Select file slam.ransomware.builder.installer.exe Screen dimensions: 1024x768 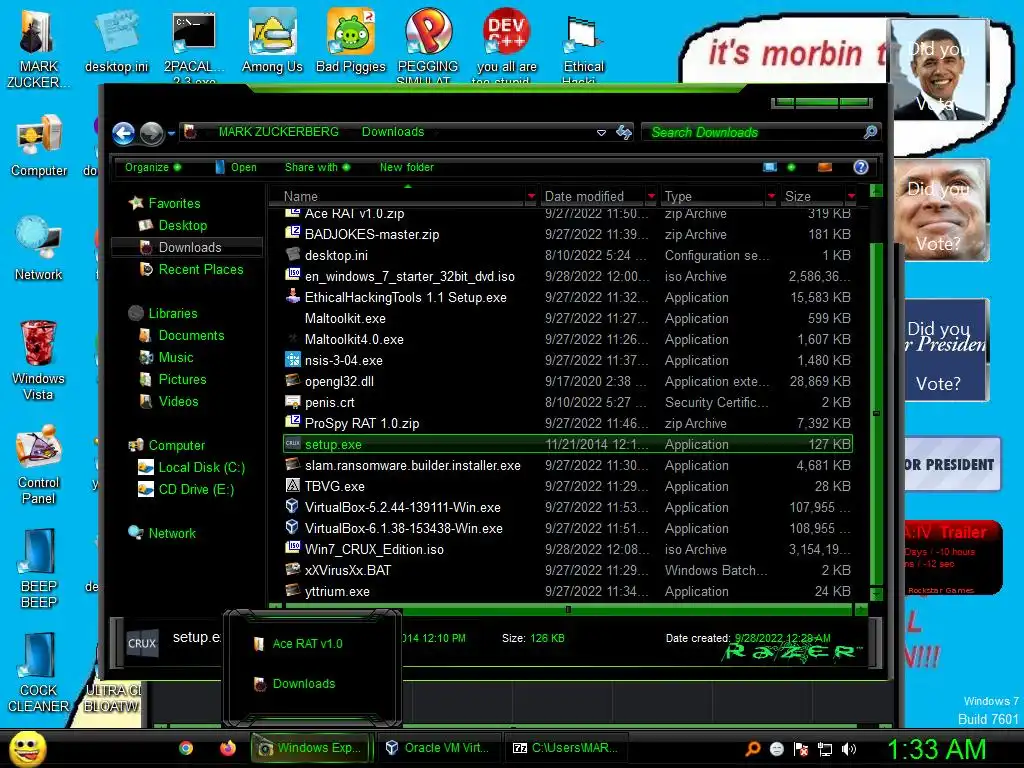pyautogui.click(x=568, y=466)
